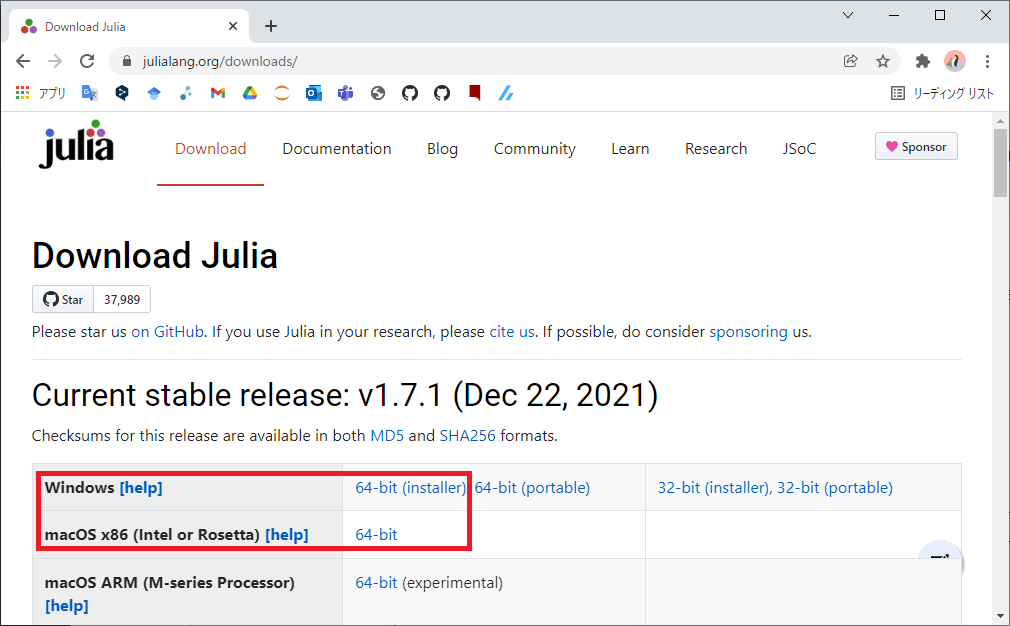The height and width of the screenshot is (626, 1010).
Task: Open the Outlook bookmark
Action: 314,93
